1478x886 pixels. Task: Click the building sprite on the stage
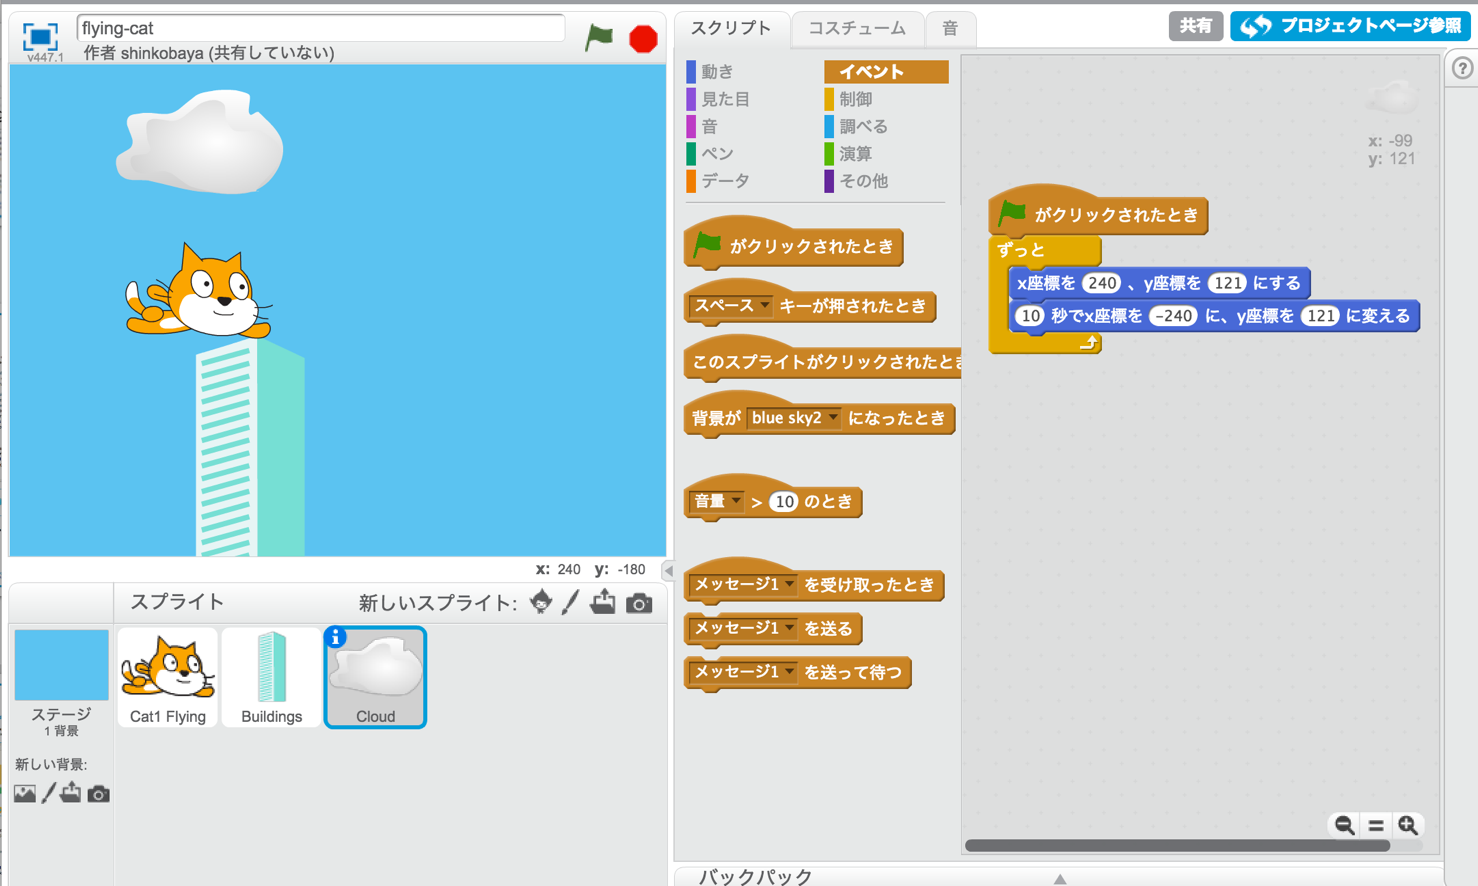click(x=250, y=448)
